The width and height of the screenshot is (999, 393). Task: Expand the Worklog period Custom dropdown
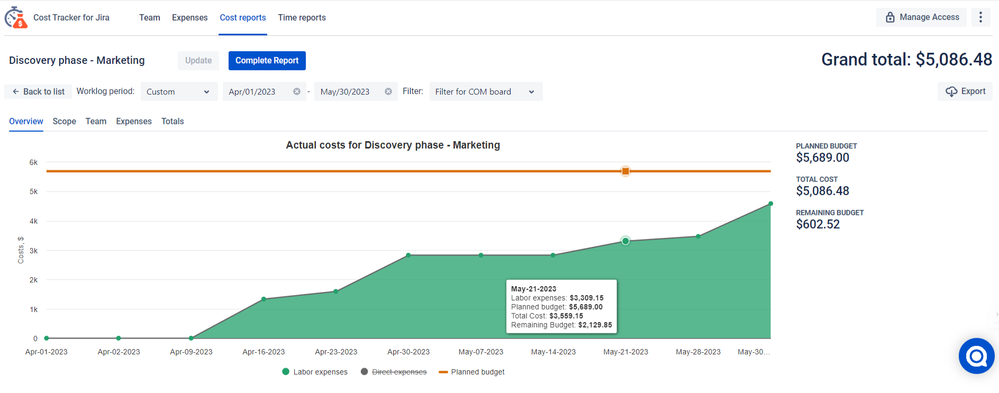click(x=178, y=92)
